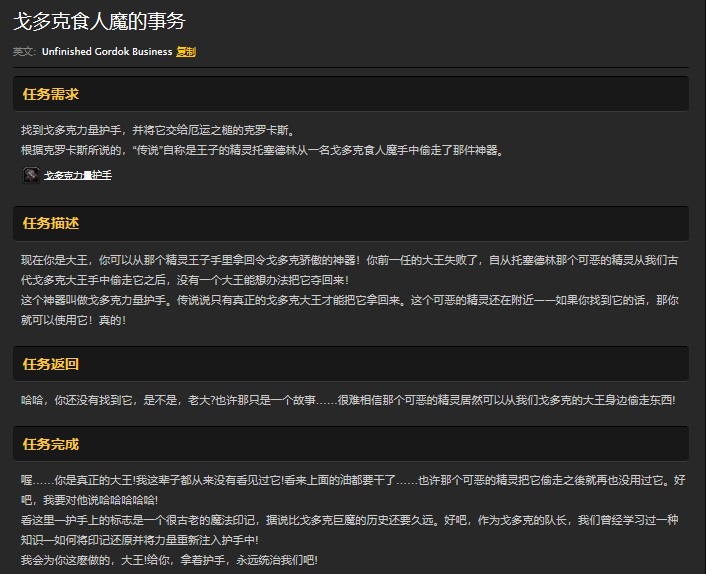Click the yellow 复制 copy link

coord(186,52)
